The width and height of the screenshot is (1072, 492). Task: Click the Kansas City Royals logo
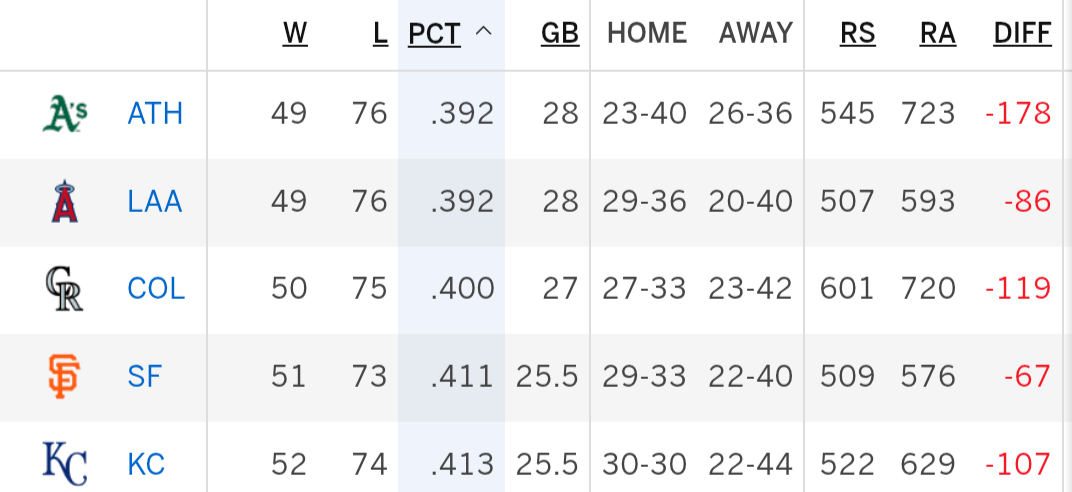pyautogui.click(x=65, y=464)
